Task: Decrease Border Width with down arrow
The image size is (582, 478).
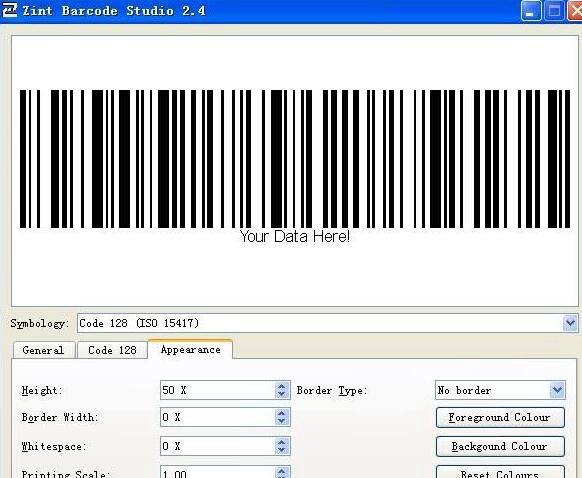Action: (282, 421)
